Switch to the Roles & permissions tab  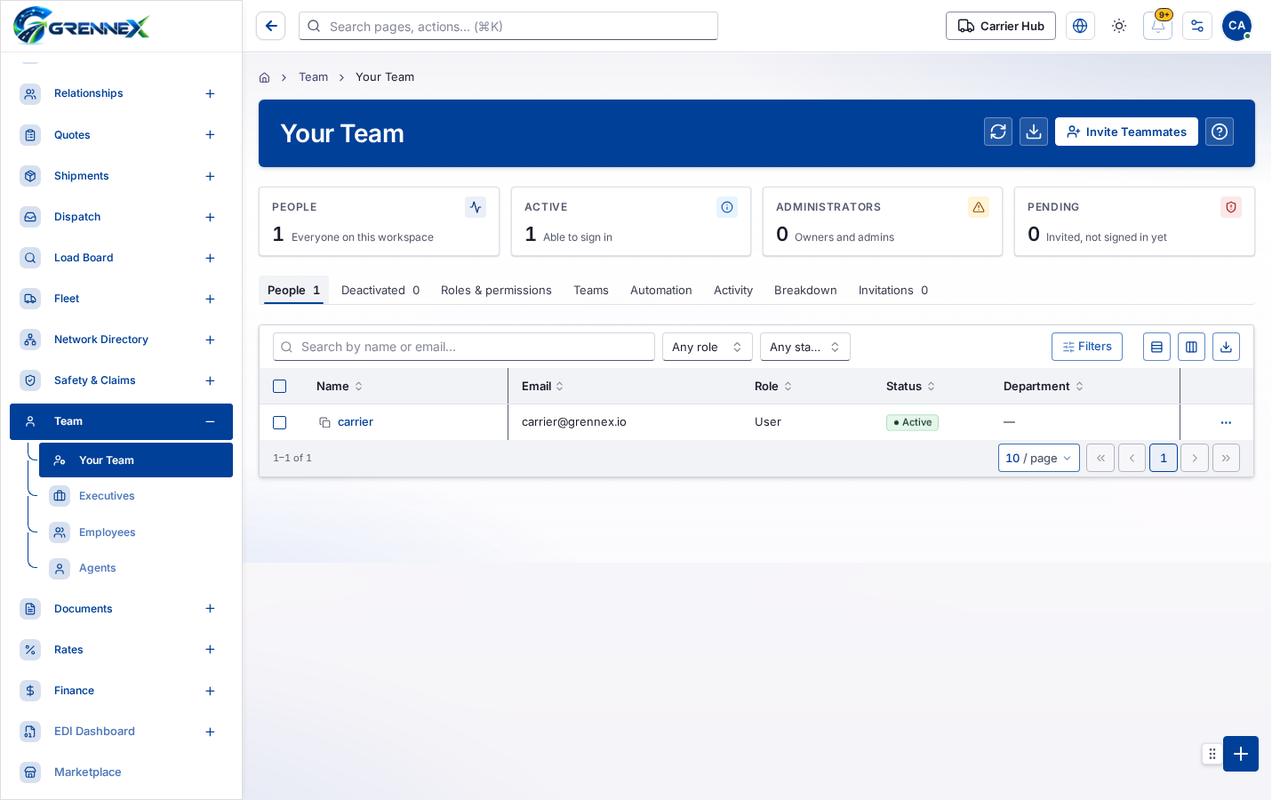[x=496, y=290]
